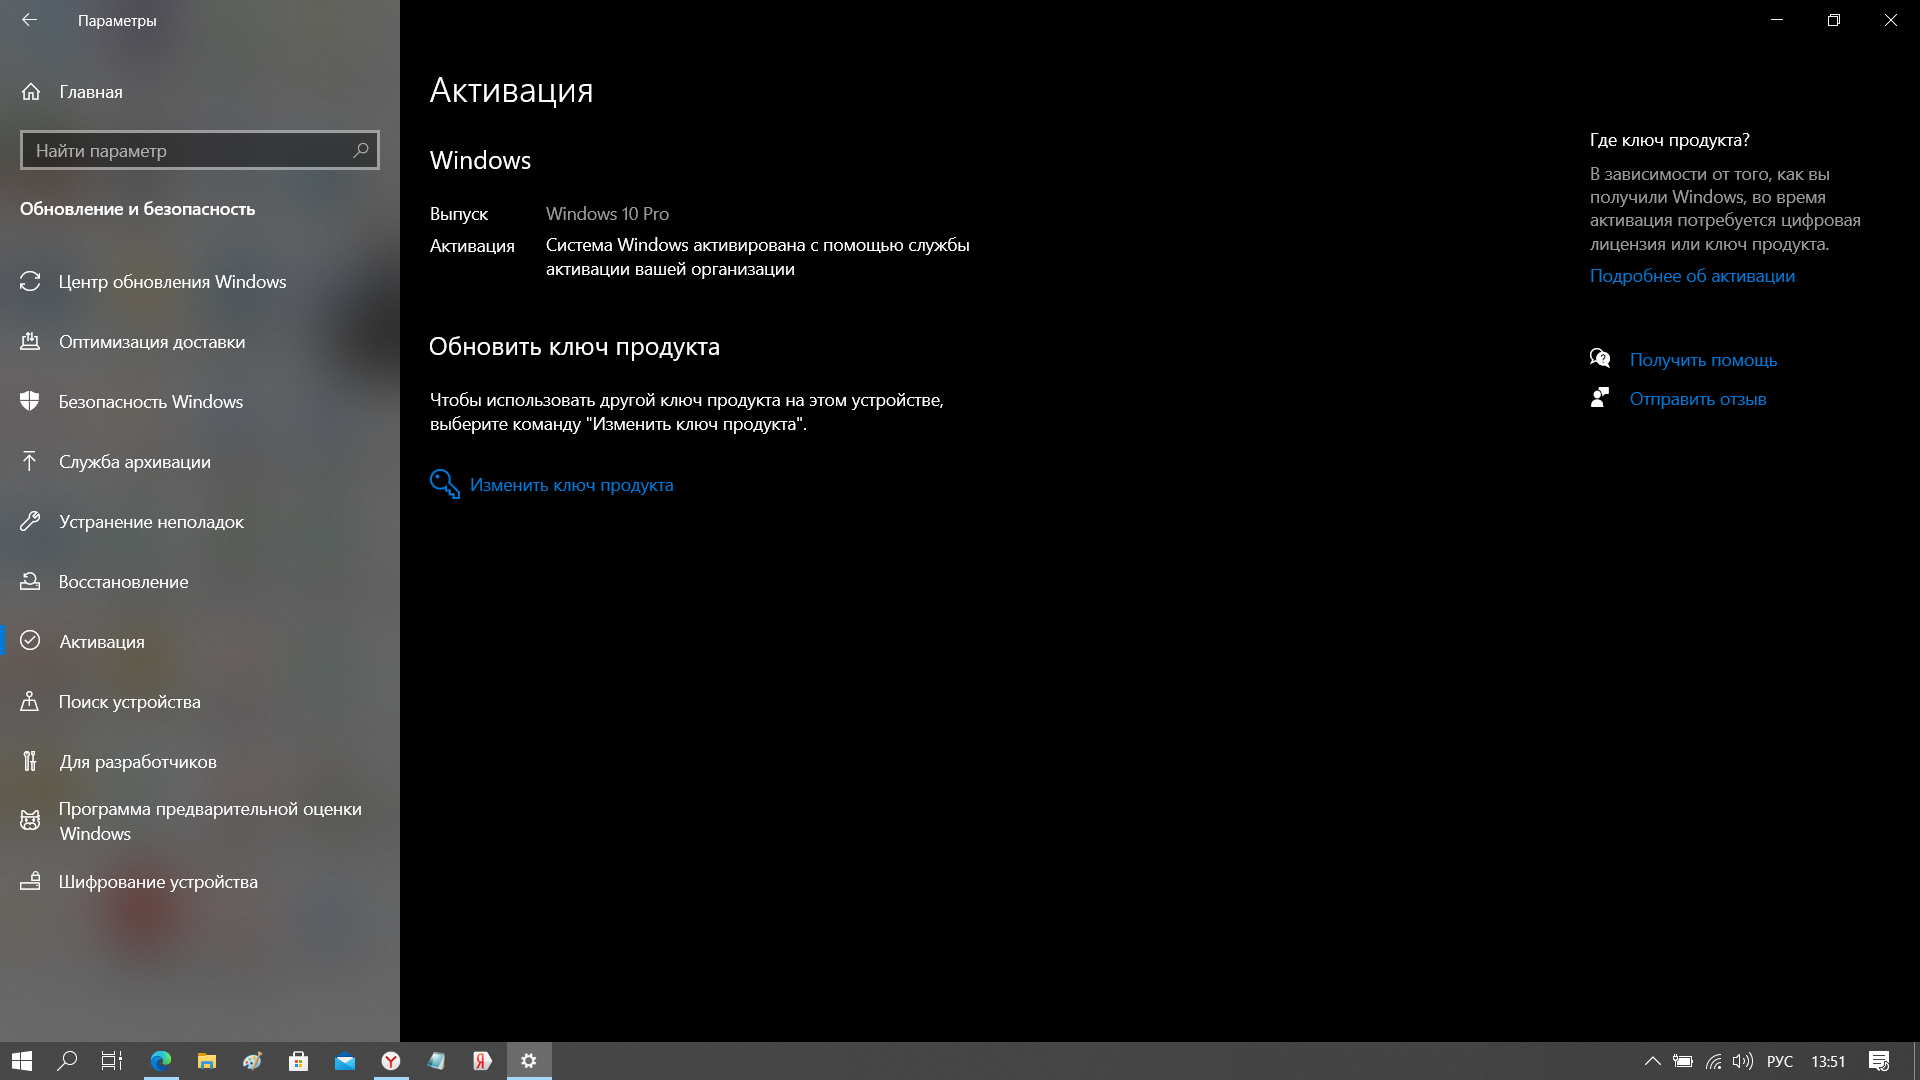Open Восстановление section
This screenshot has height=1080, width=1920.
(x=200, y=582)
